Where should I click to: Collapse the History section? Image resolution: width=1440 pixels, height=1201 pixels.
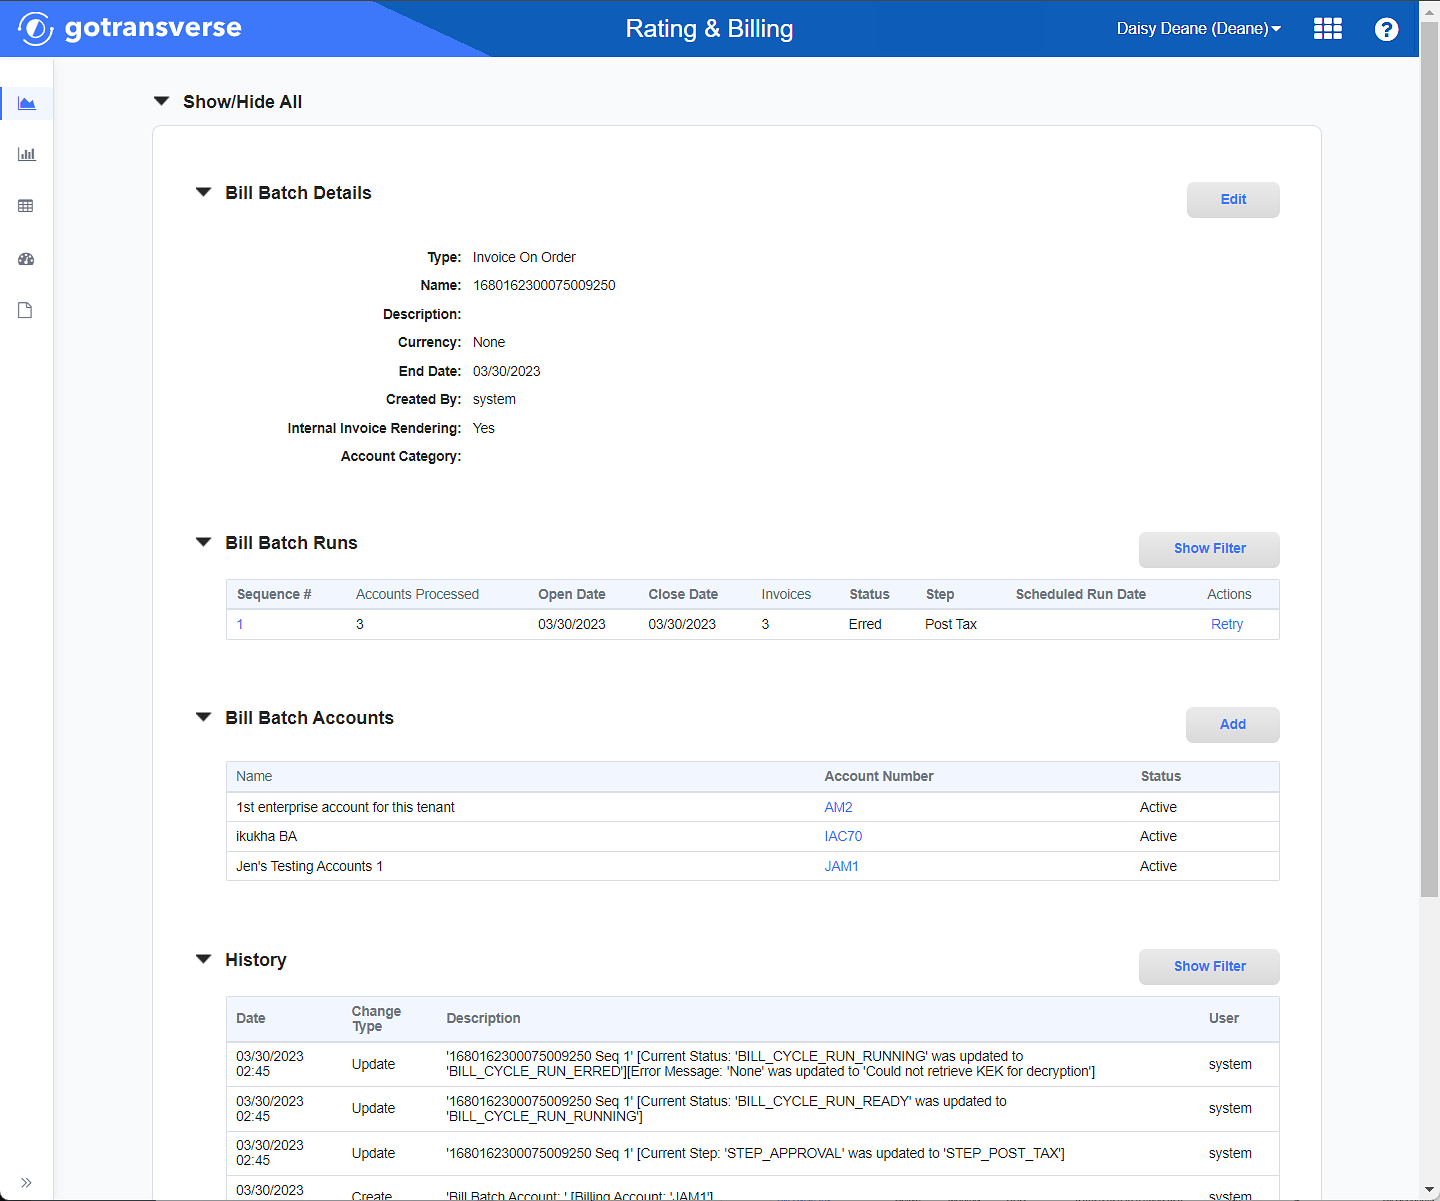tap(203, 959)
